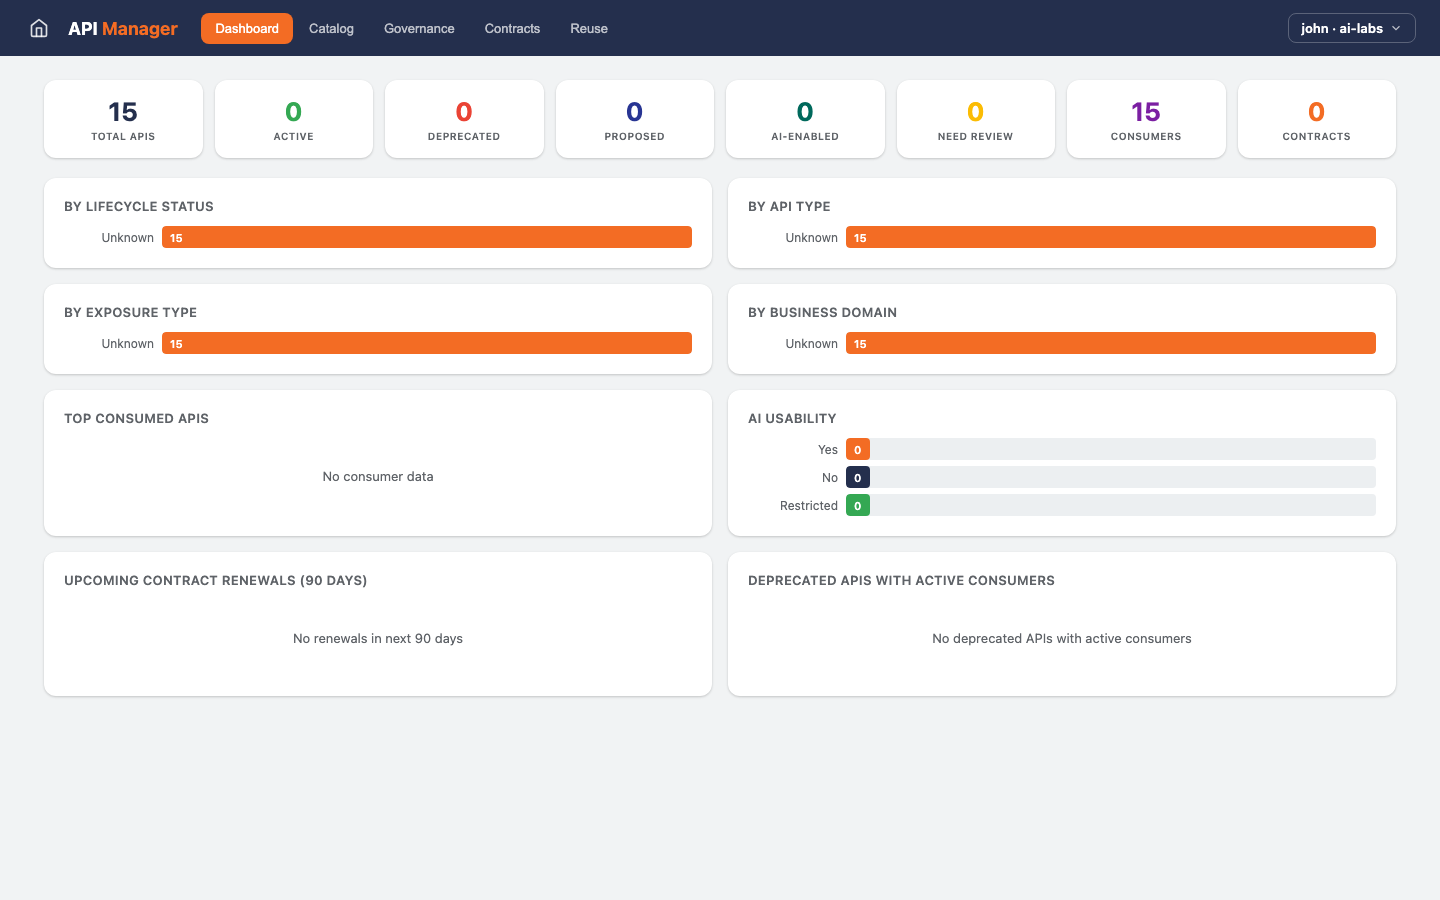Image resolution: width=1440 pixels, height=900 pixels.
Task: Click the Unknown bar in By API Type
Action: [x=1111, y=237]
